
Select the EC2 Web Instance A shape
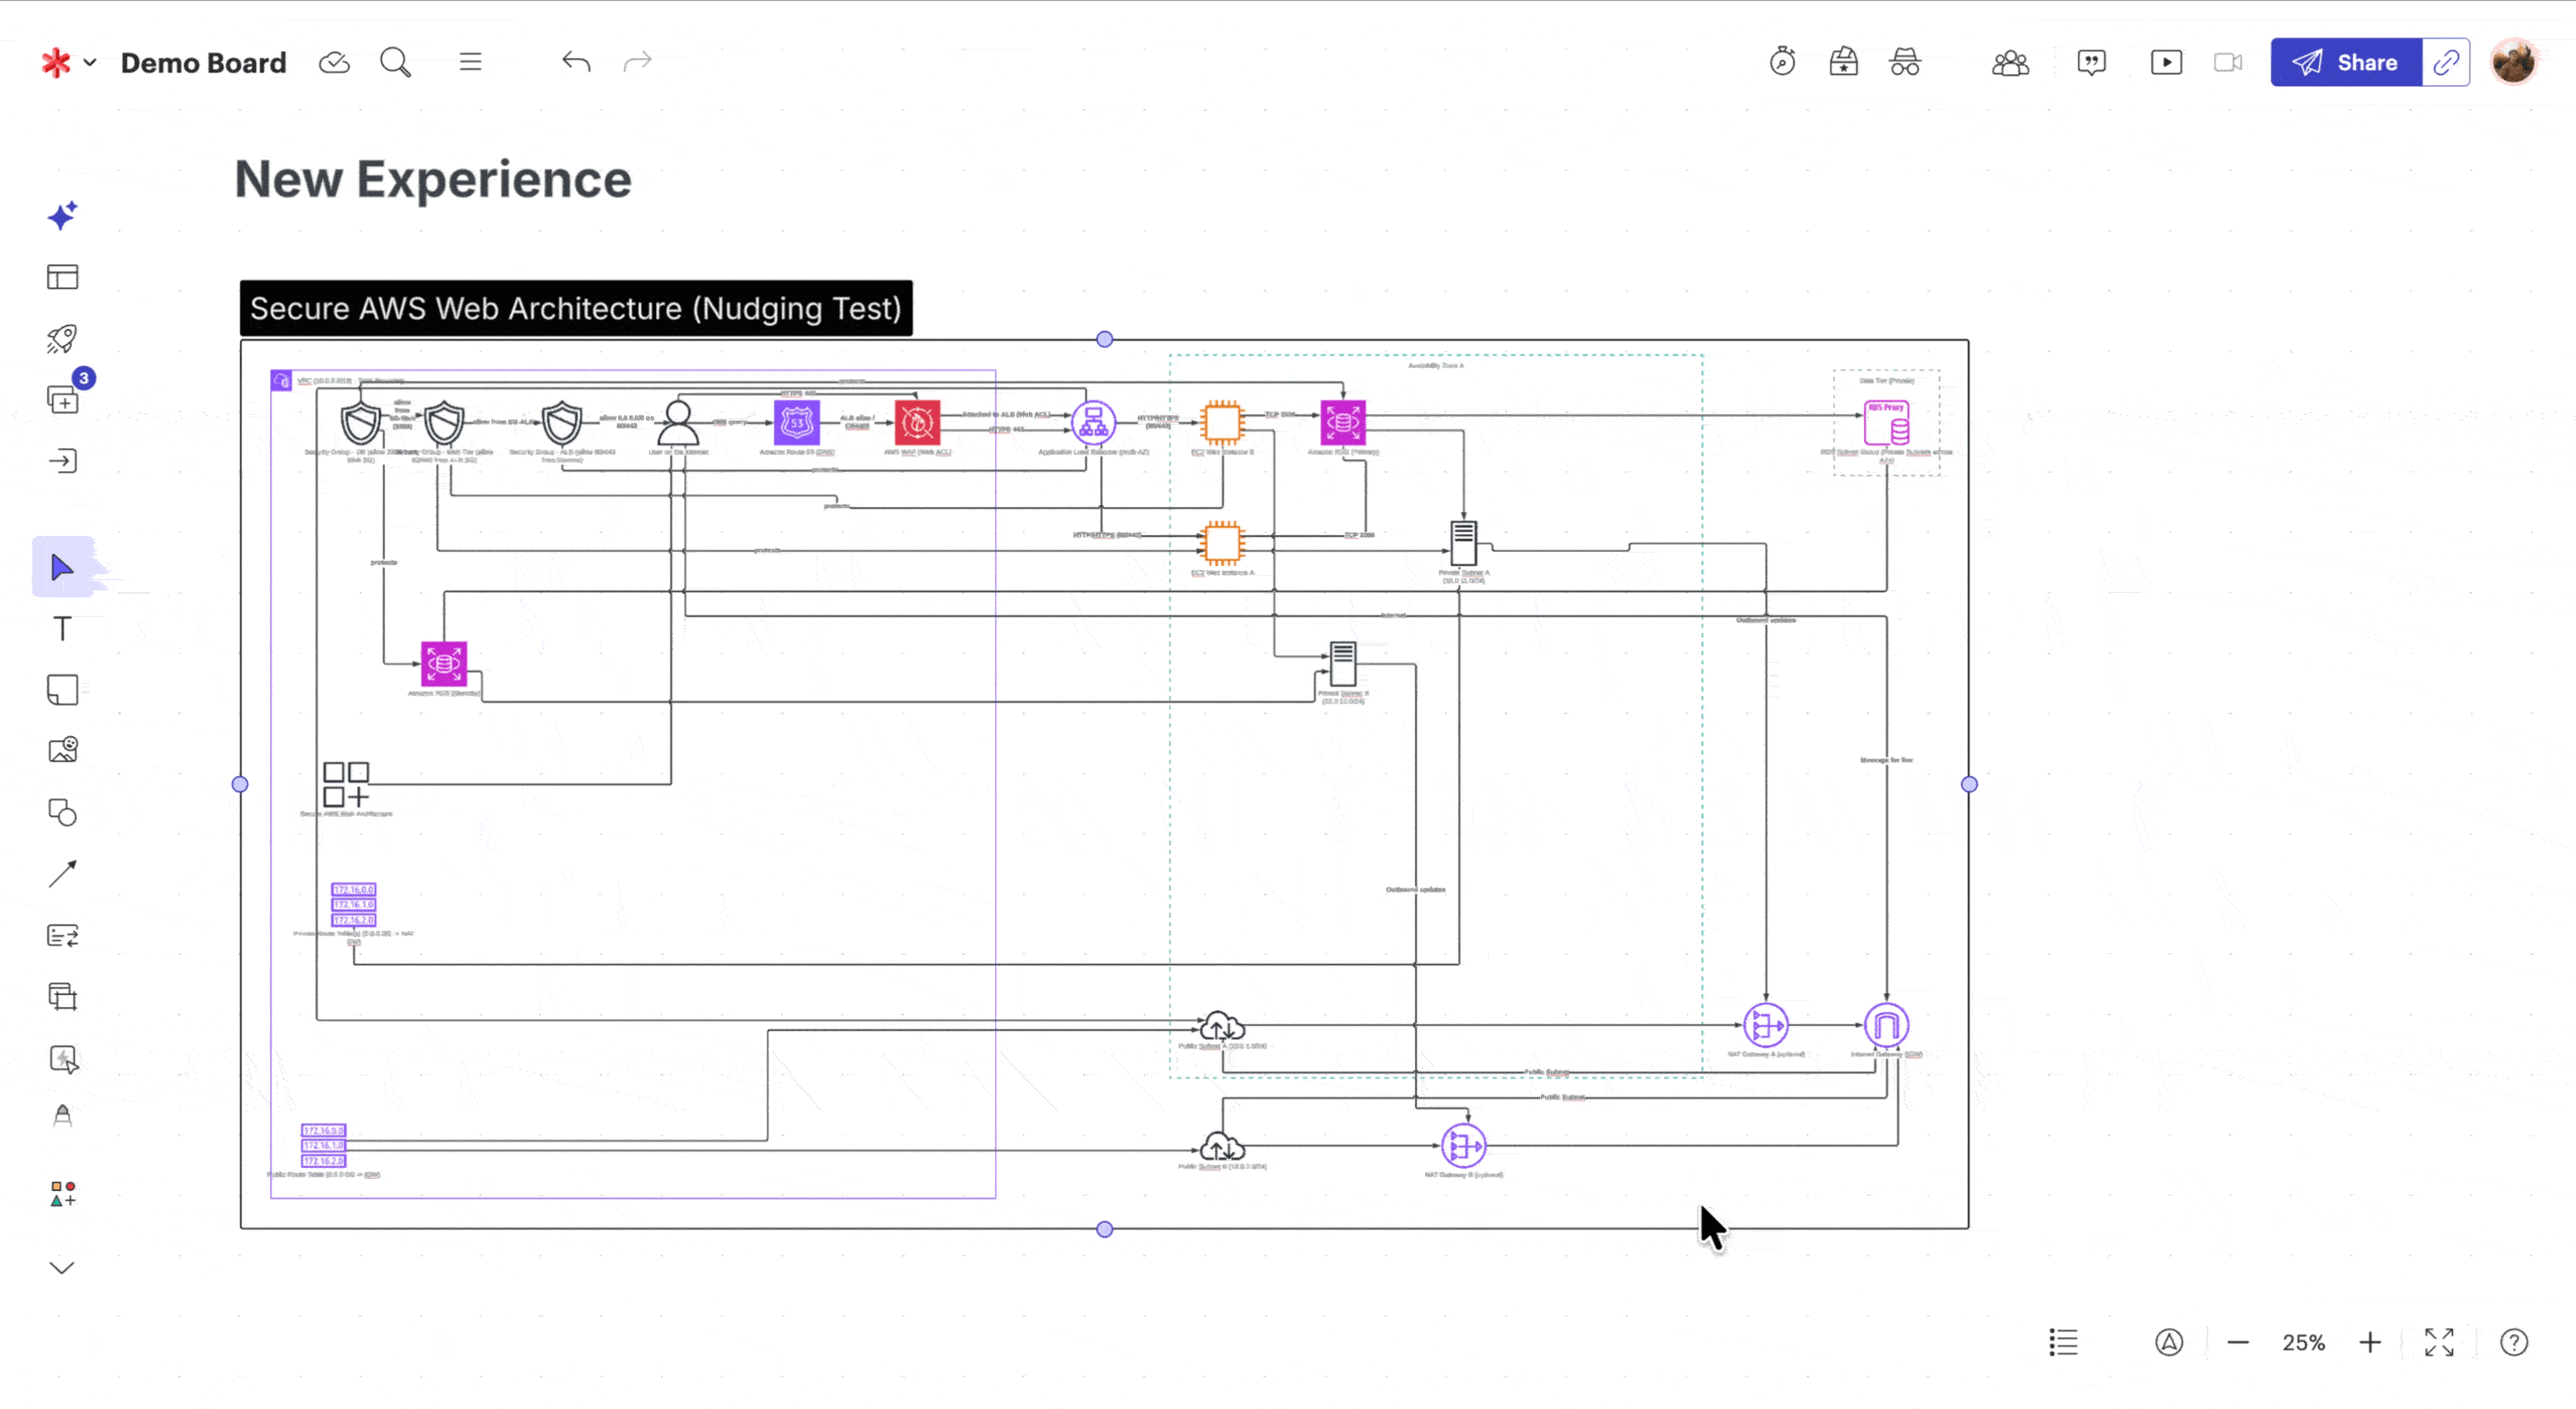tap(1222, 543)
